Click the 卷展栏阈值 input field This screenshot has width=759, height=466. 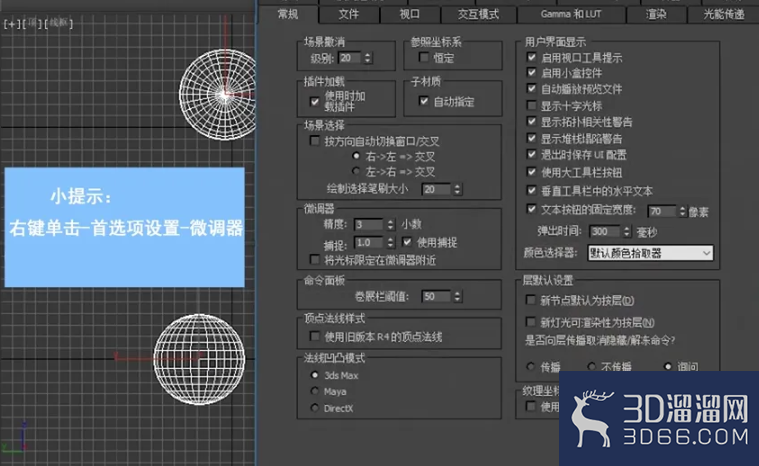pyautogui.click(x=436, y=297)
